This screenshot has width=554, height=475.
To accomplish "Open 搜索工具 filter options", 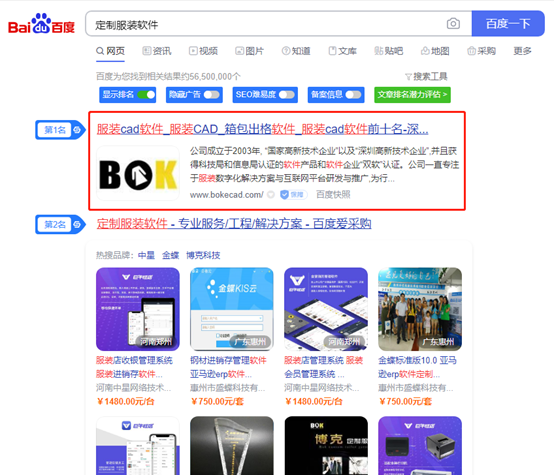I will click(426, 76).
